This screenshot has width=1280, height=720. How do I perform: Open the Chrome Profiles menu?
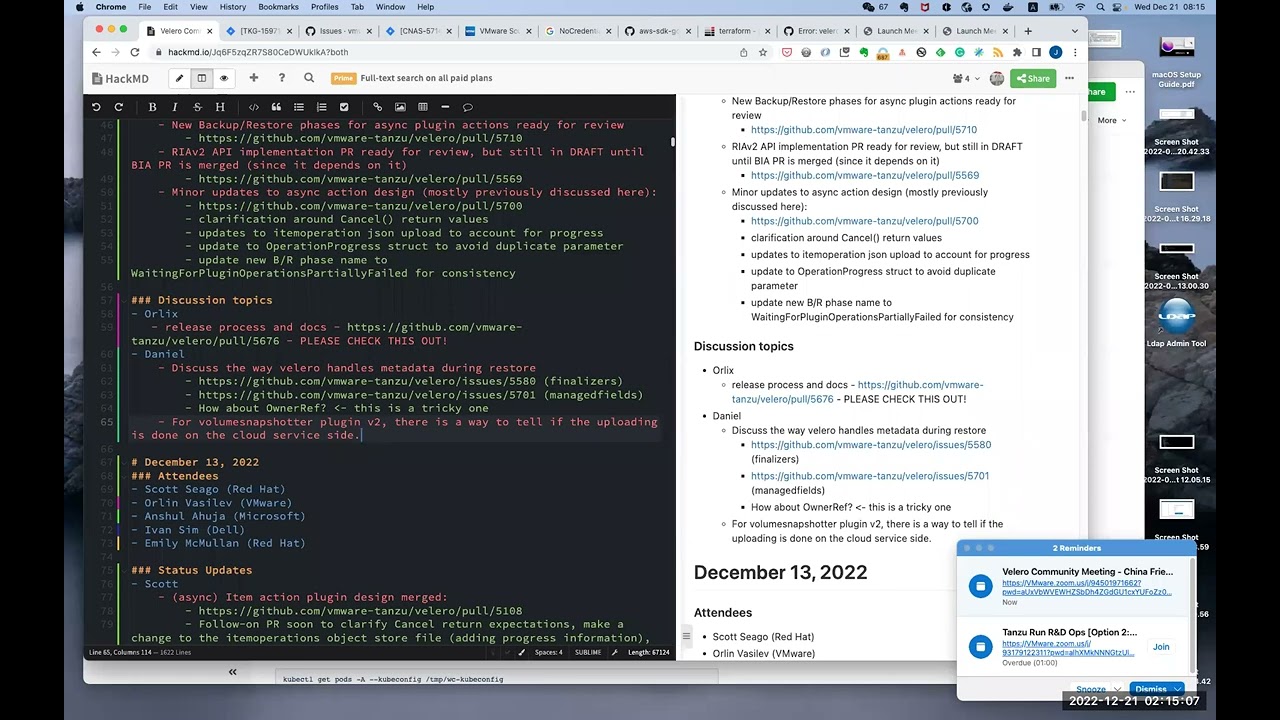(324, 7)
